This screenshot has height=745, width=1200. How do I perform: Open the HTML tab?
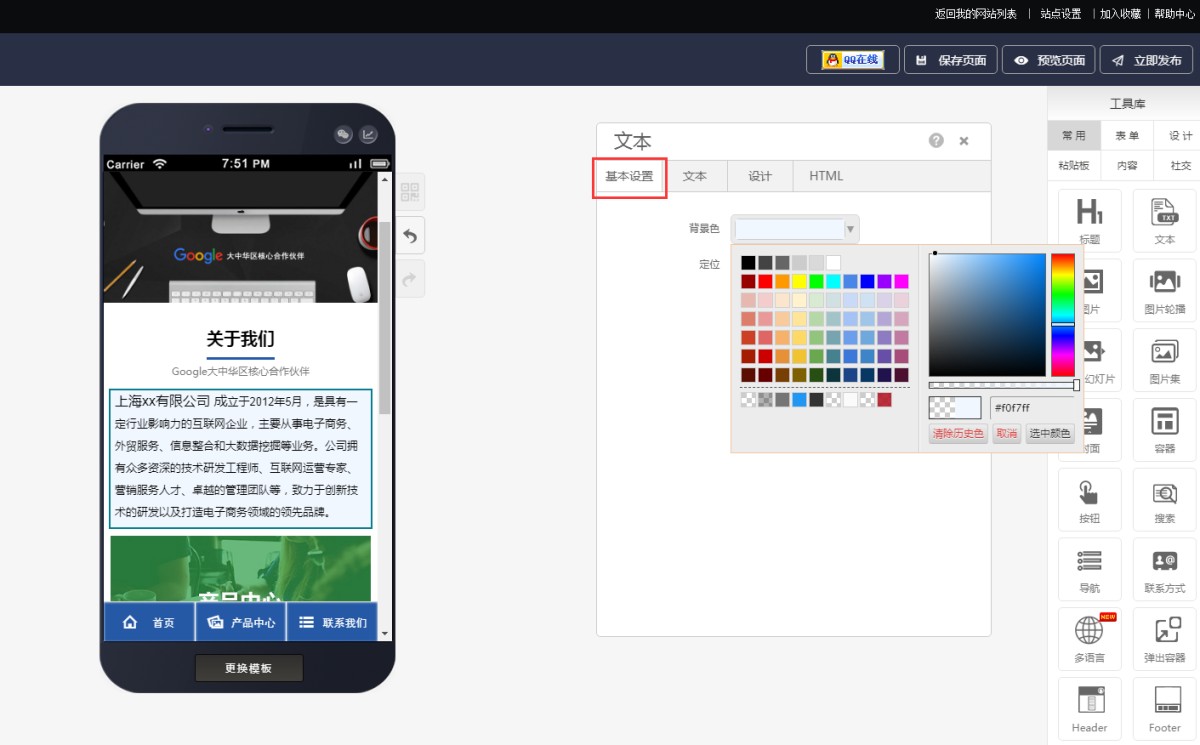(826, 176)
